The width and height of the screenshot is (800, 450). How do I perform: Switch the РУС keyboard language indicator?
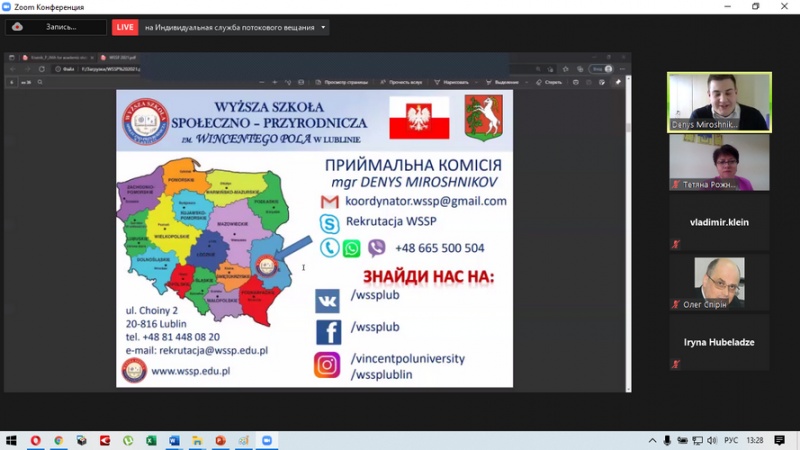tap(731, 440)
